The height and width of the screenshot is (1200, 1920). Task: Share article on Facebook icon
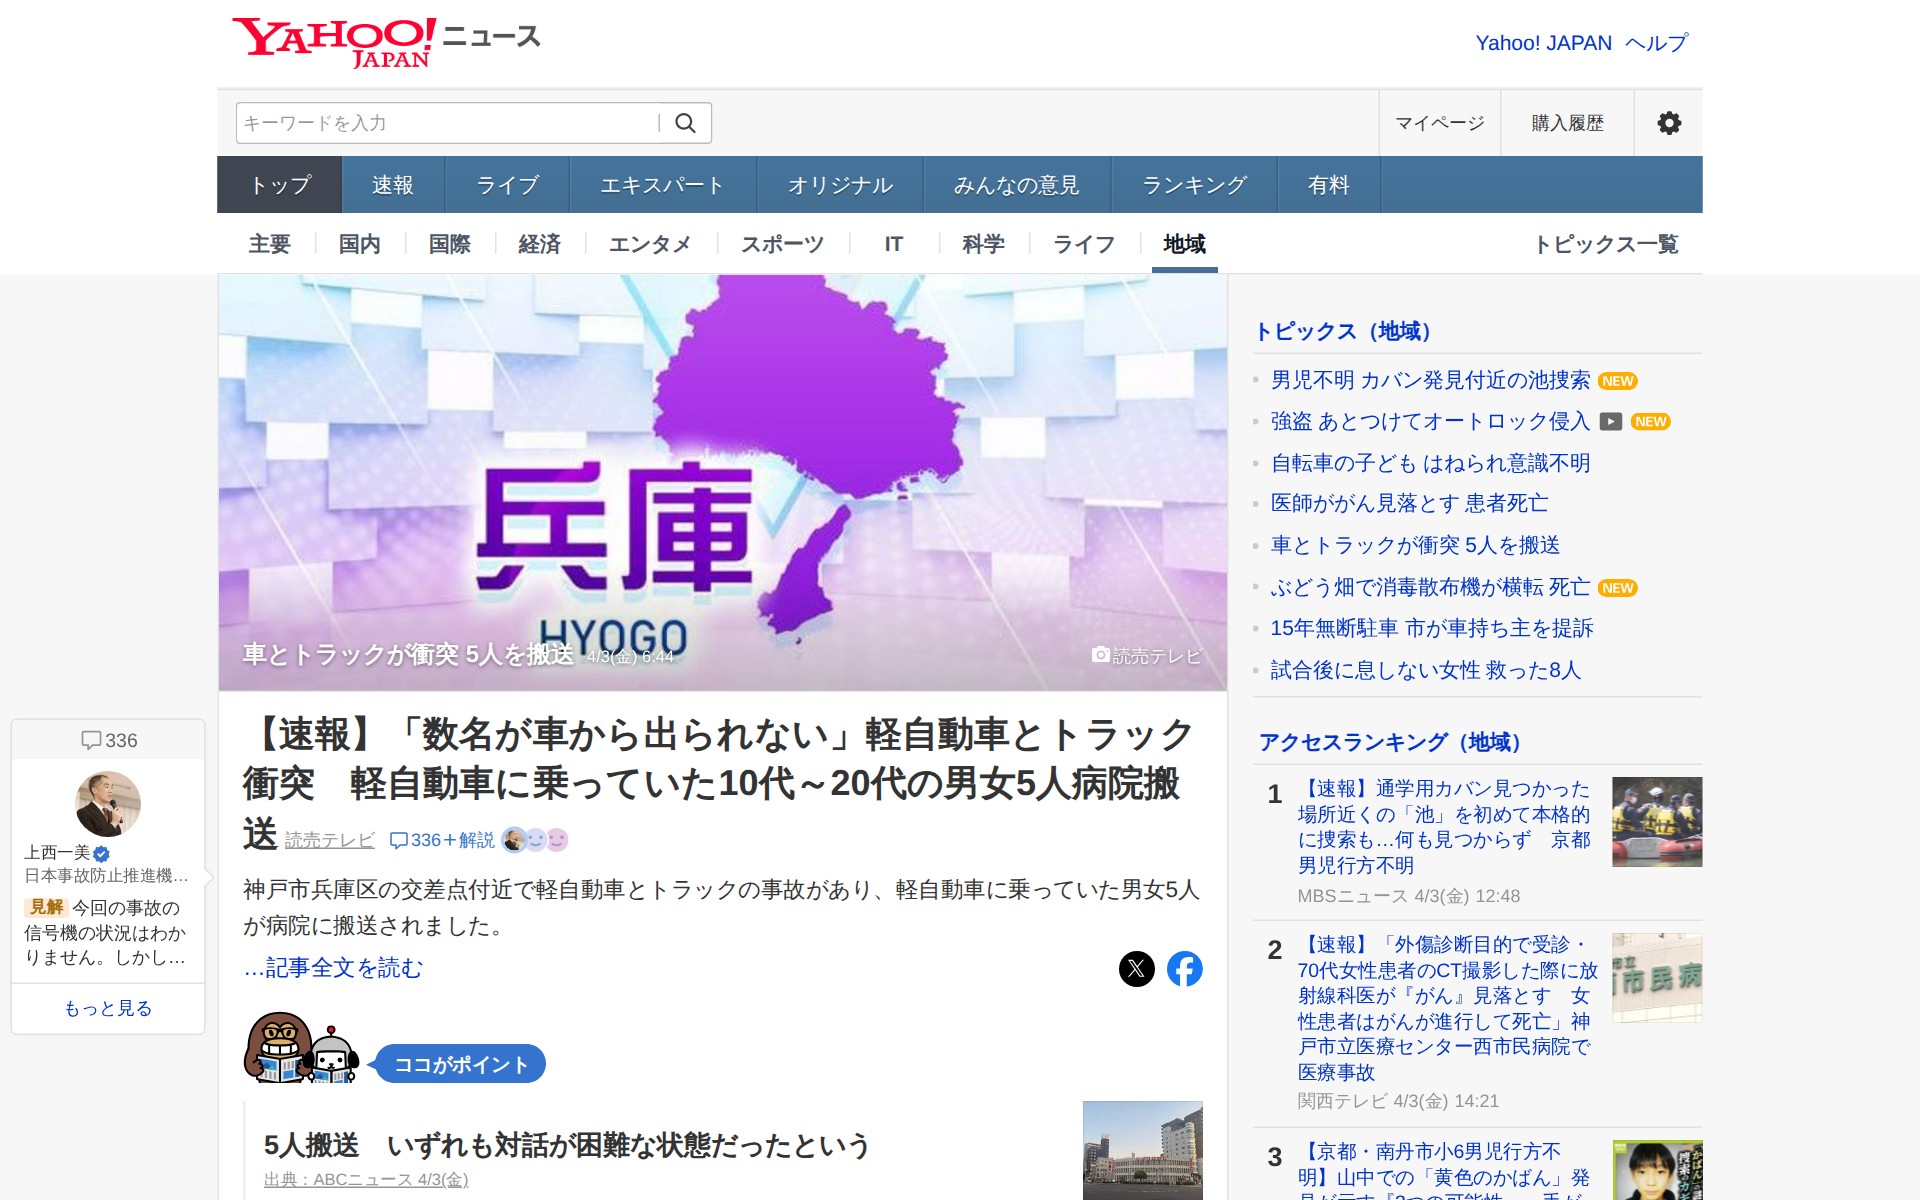[1185, 968]
